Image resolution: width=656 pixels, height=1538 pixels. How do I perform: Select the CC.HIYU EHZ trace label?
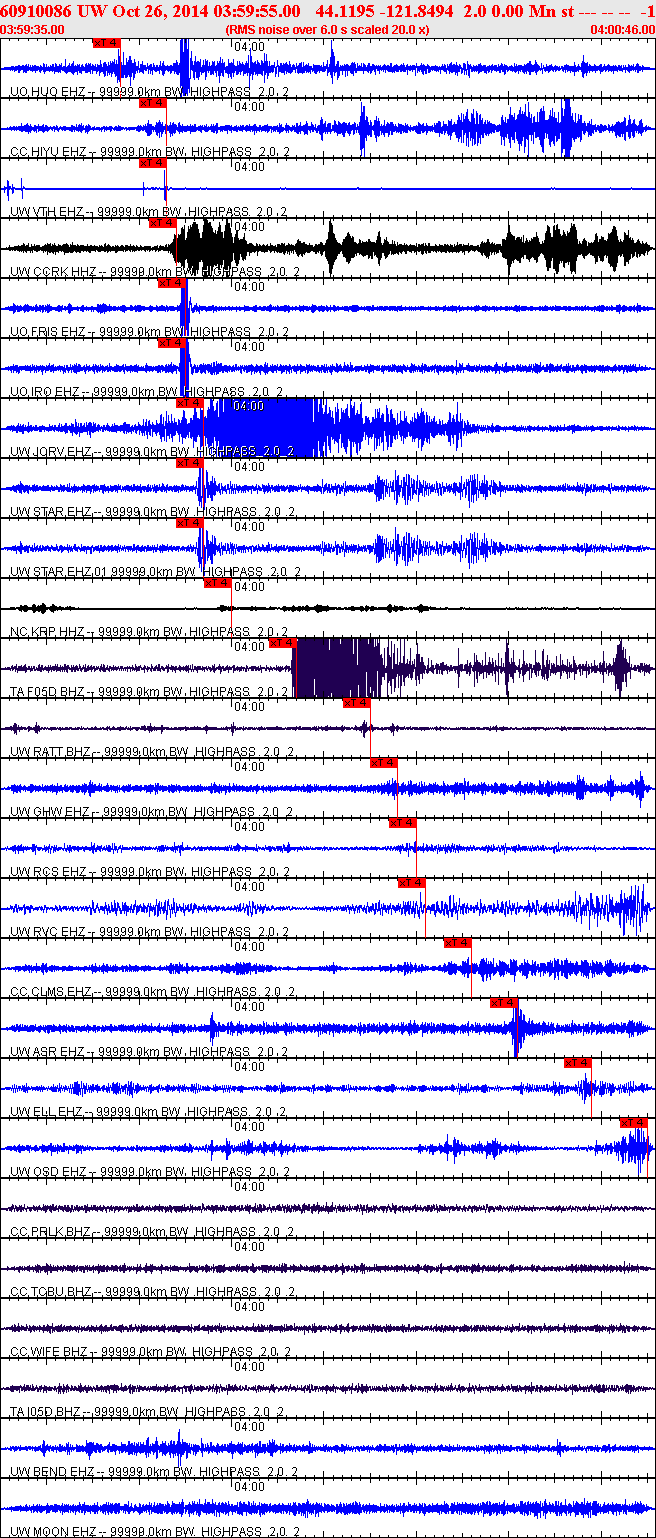tap(149, 152)
